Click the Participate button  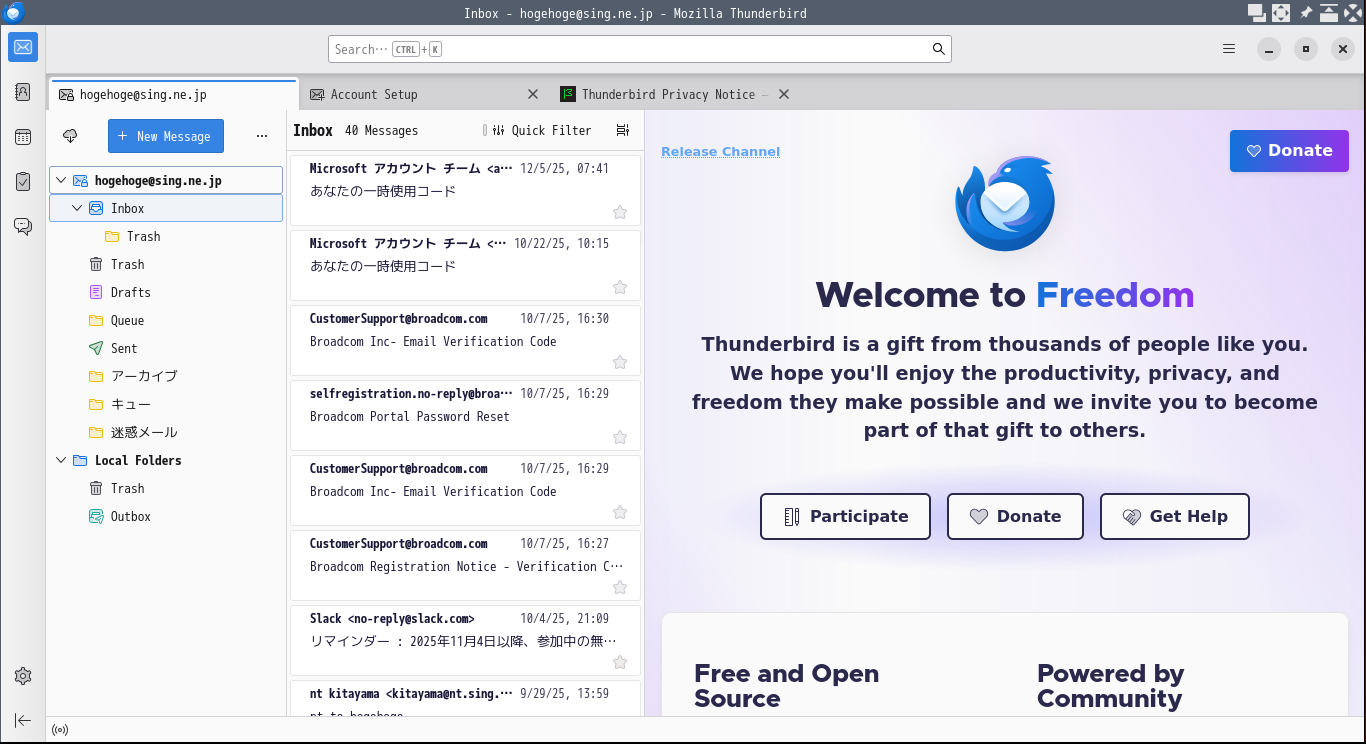(845, 516)
